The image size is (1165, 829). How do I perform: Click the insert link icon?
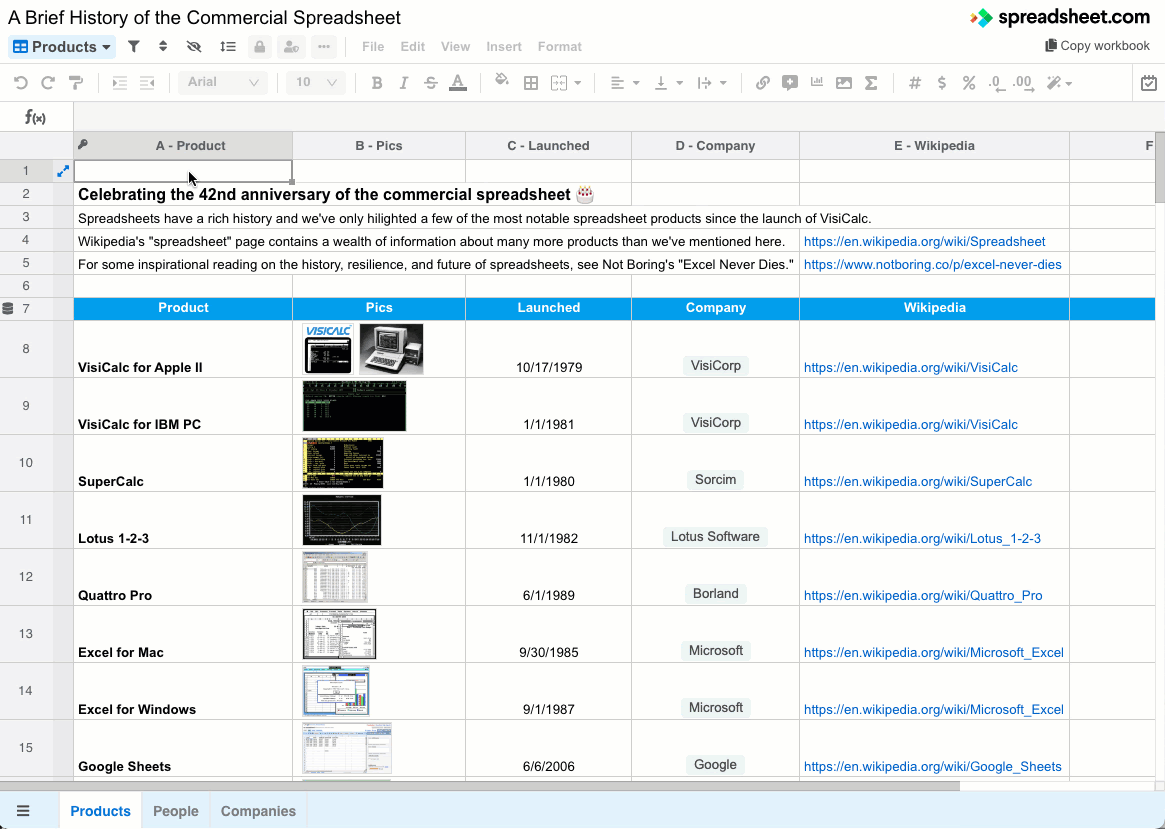[764, 83]
